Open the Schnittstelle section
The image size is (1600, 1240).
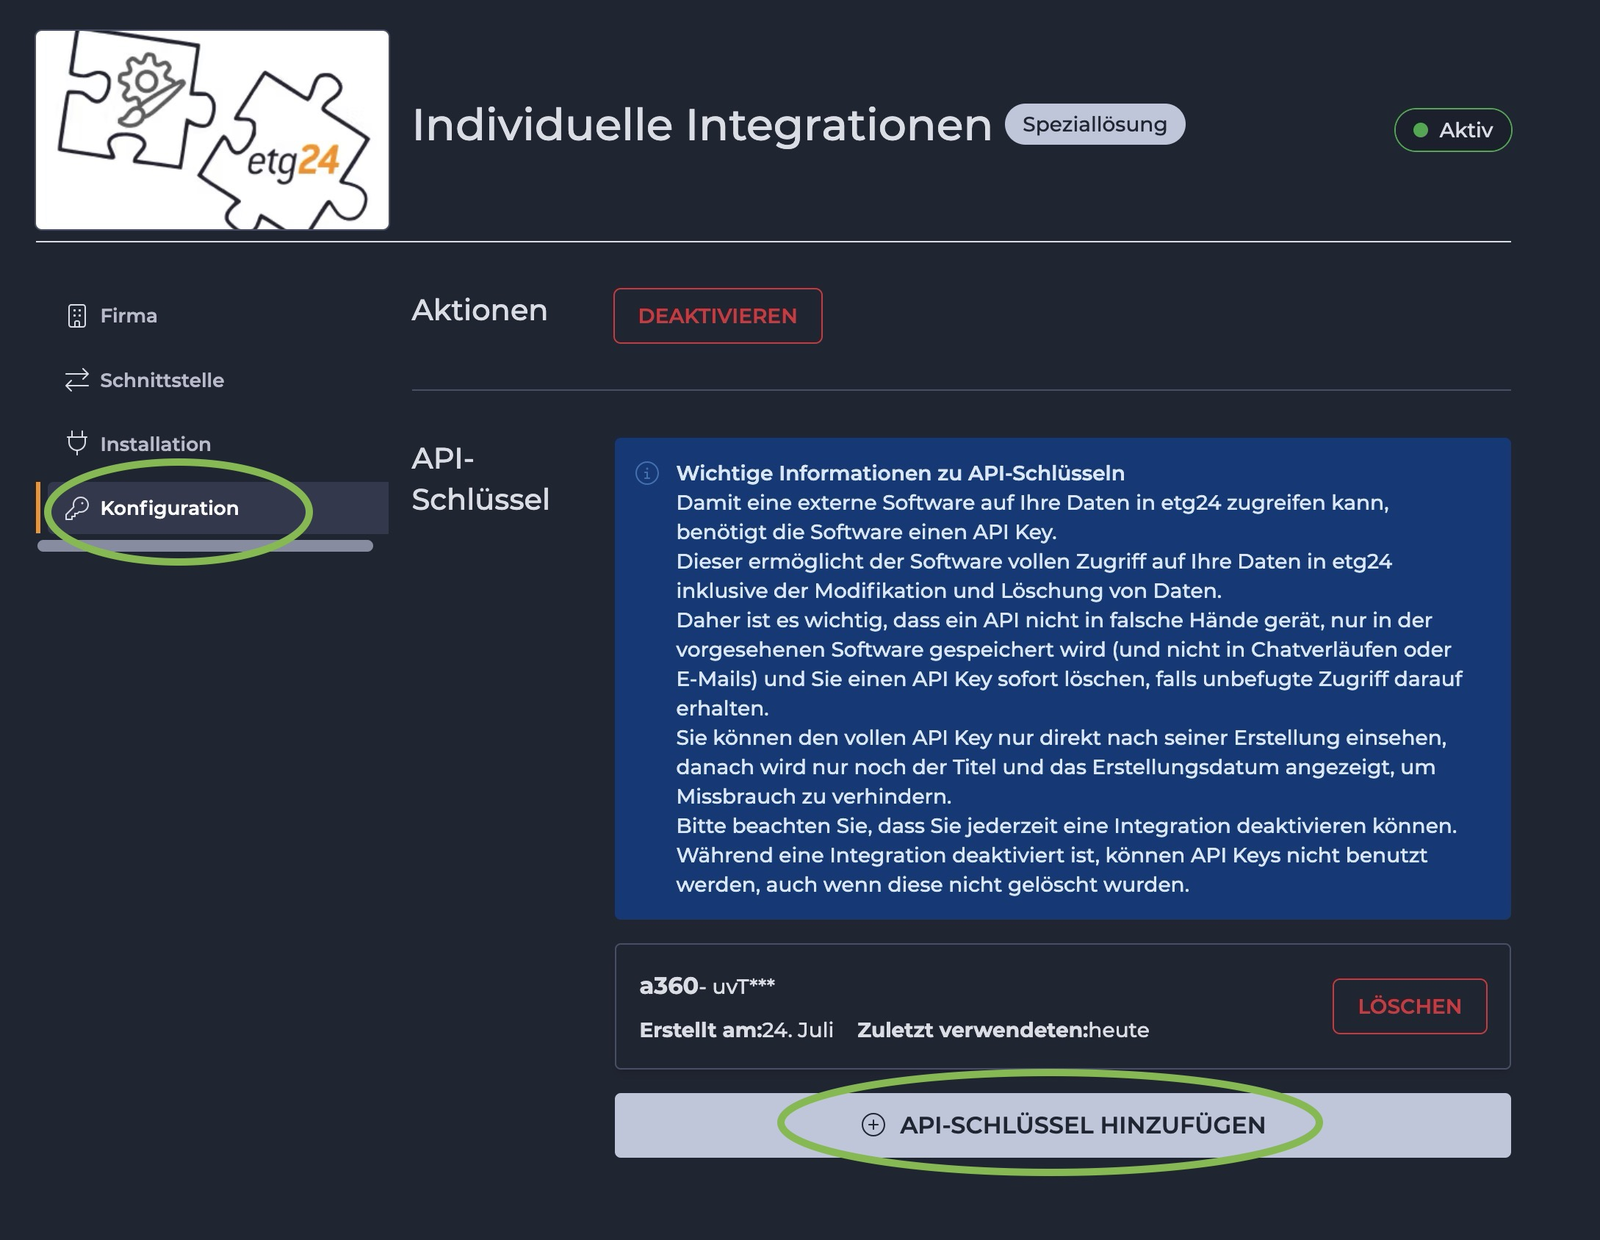(162, 380)
